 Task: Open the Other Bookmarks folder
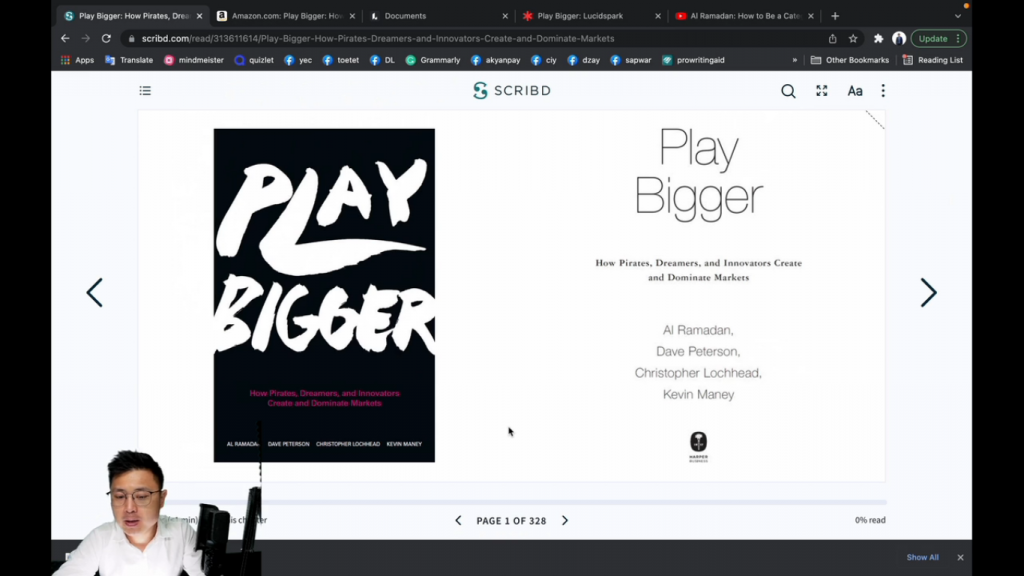pos(850,60)
